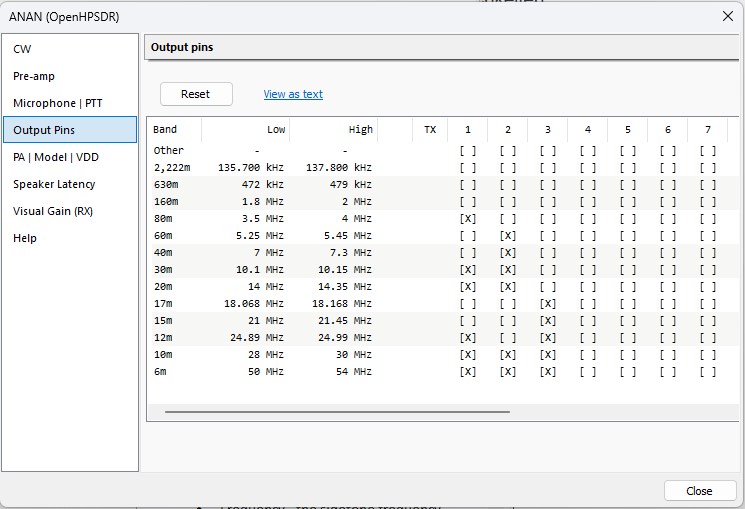Click the 54 MHz high value
745x509 pixels.
(x=353, y=372)
